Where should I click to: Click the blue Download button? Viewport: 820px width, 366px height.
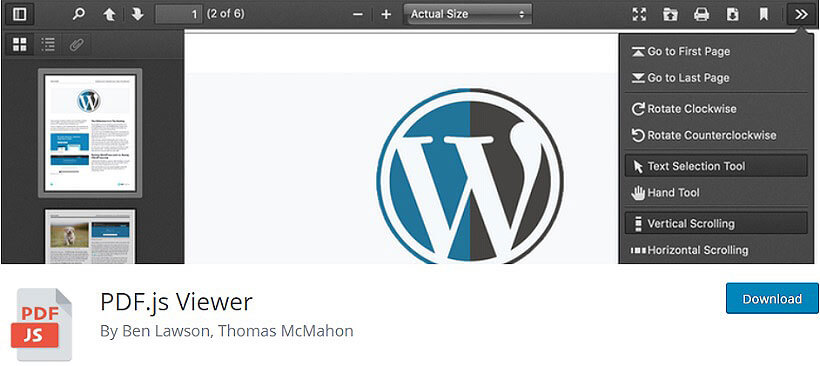coord(772,299)
